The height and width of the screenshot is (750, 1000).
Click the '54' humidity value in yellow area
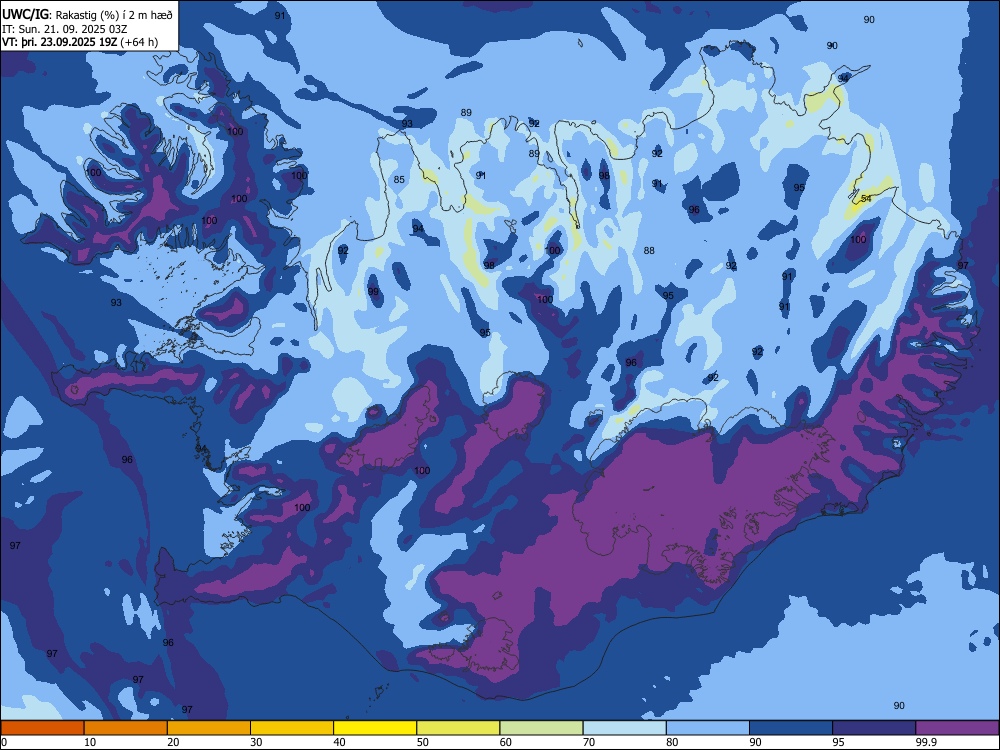(866, 198)
